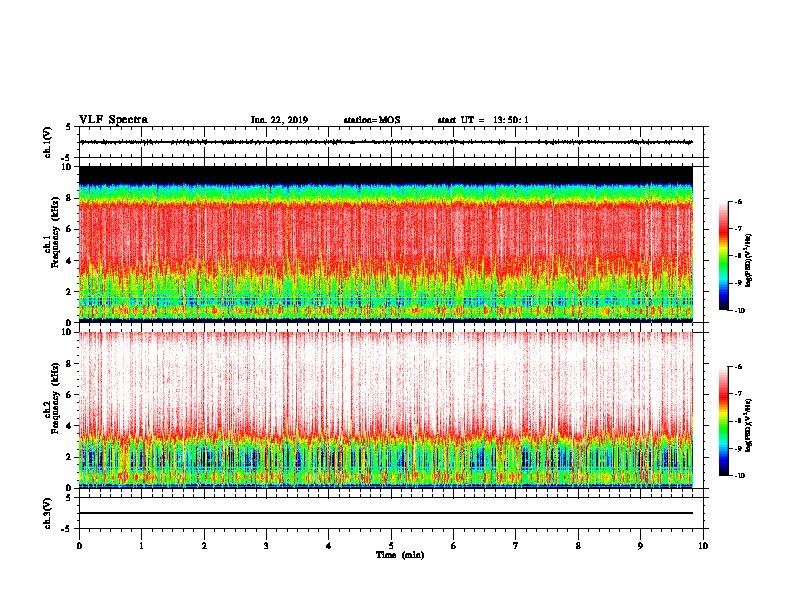The image size is (792, 612).
Task: Click the ch.3 flat voltage trace
Action: click(386, 513)
